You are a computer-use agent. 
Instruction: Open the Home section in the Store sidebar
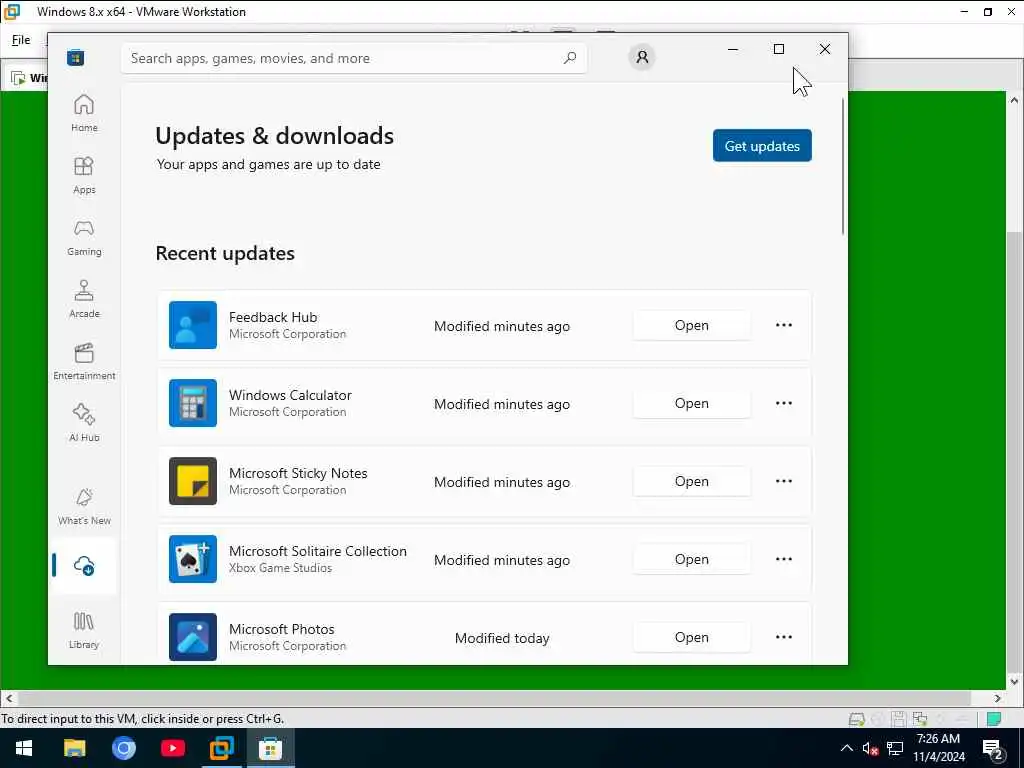point(84,114)
